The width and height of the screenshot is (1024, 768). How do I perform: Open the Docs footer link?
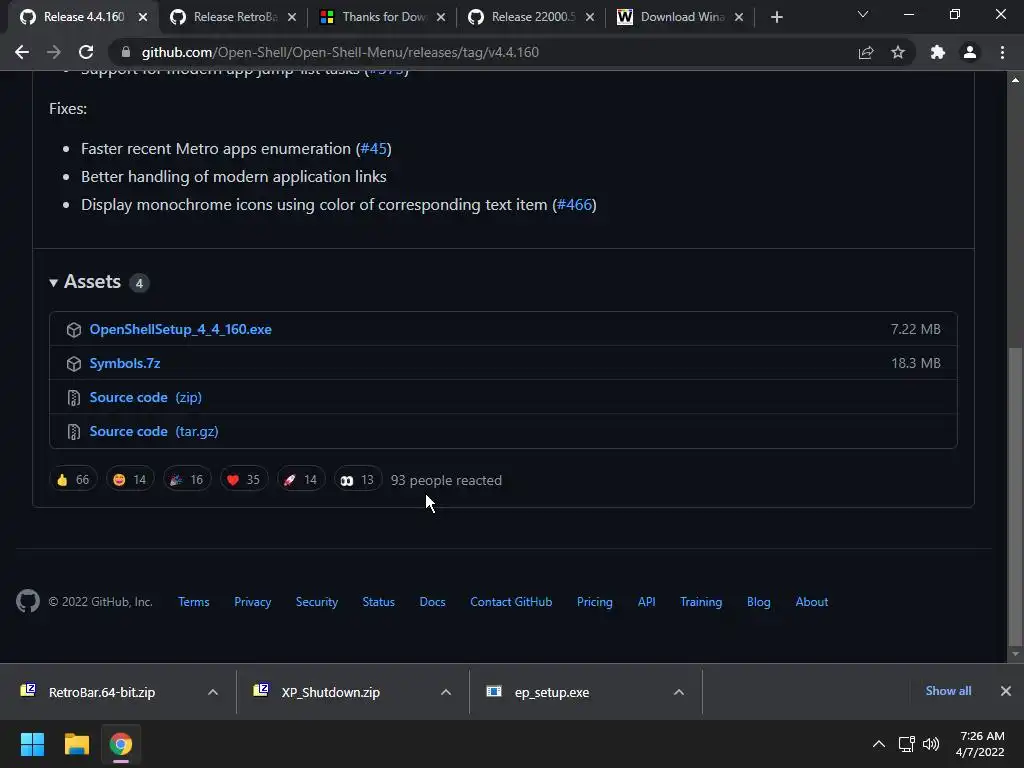(432, 602)
